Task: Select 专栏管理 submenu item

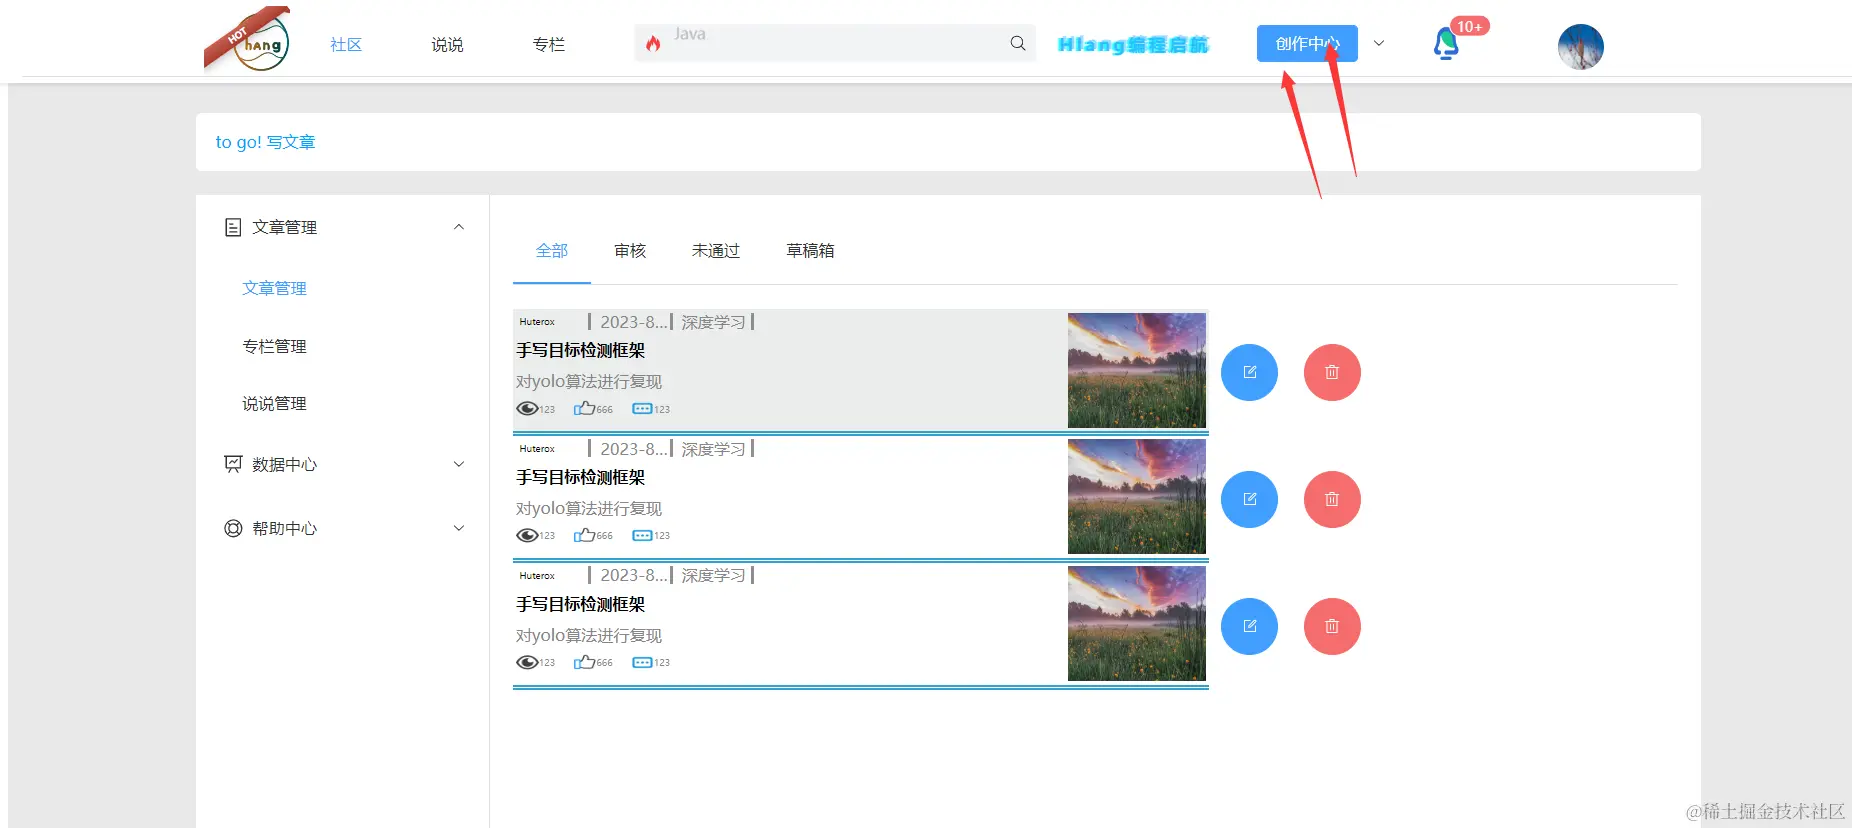Action: 274,346
